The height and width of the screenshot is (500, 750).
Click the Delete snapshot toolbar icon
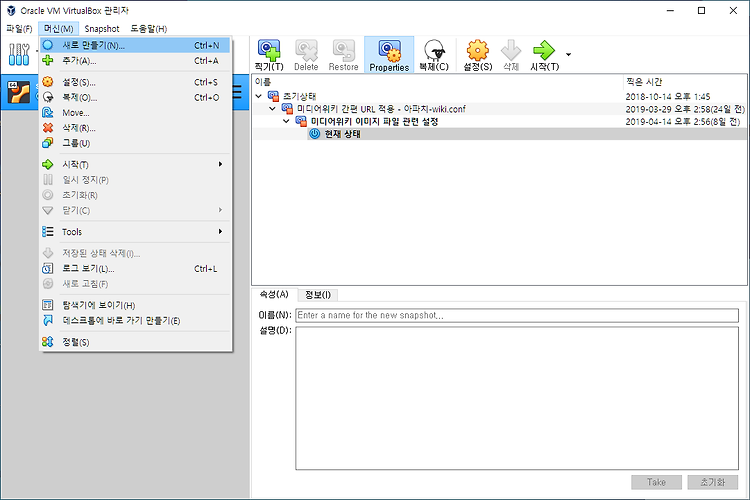pyautogui.click(x=306, y=55)
